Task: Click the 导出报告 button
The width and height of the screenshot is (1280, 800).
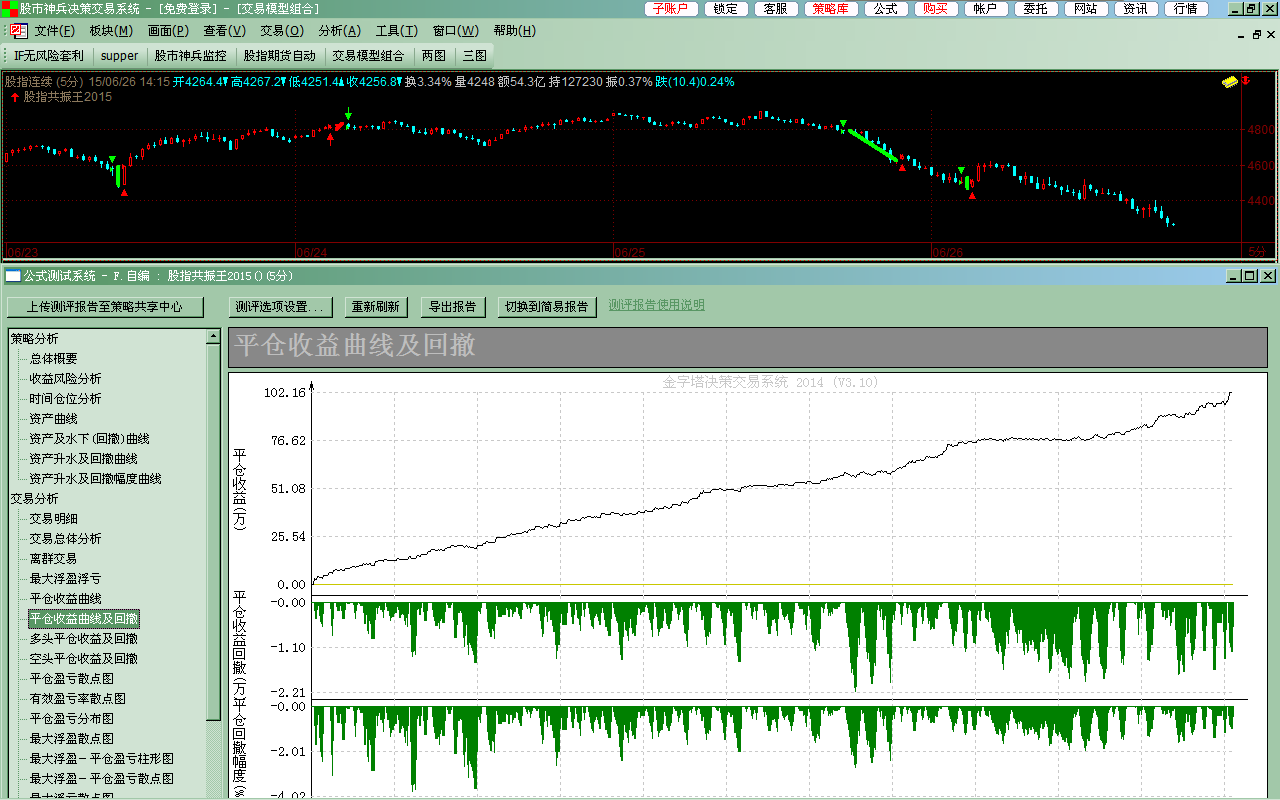Action: coord(452,307)
